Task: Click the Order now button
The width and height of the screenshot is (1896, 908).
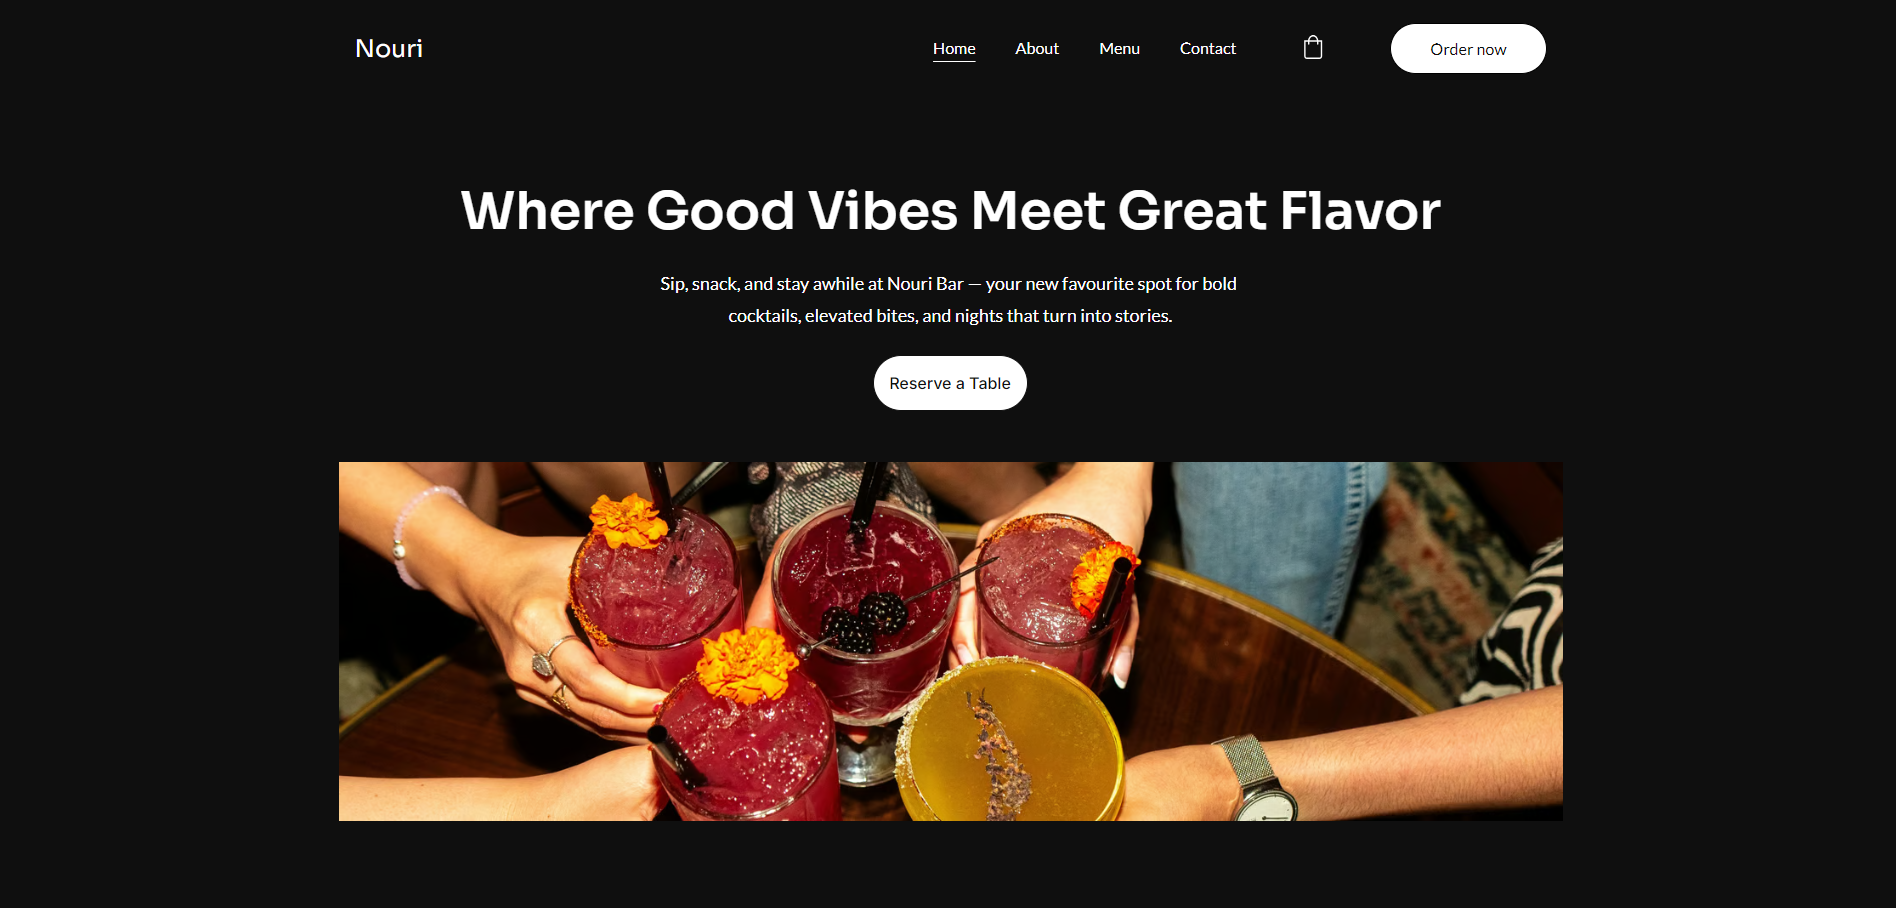Action: tap(1468, 48)
